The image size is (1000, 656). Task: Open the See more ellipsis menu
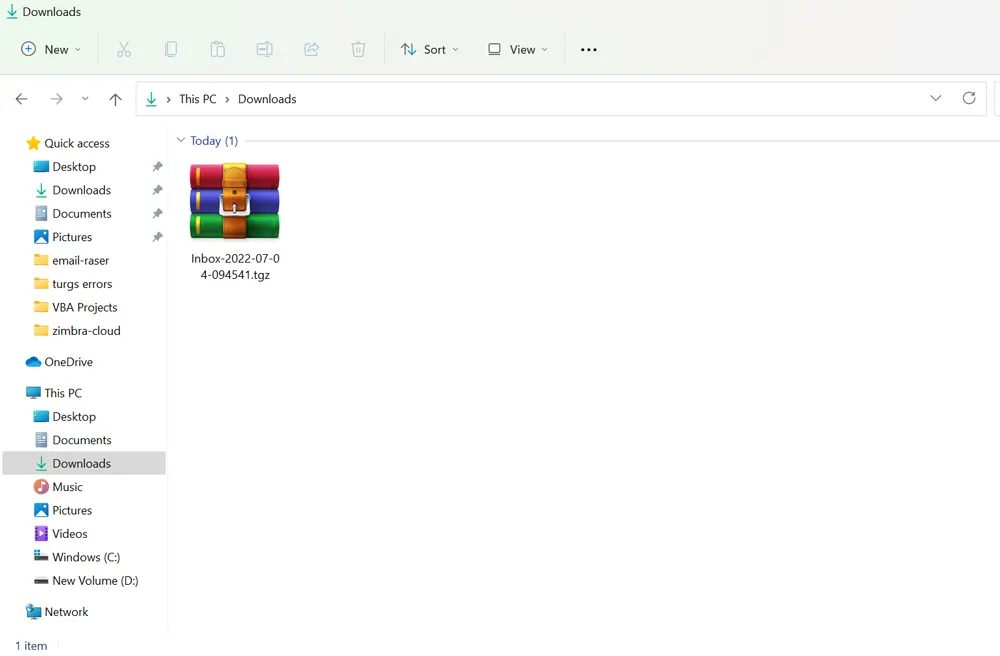[x=589, y=49]
